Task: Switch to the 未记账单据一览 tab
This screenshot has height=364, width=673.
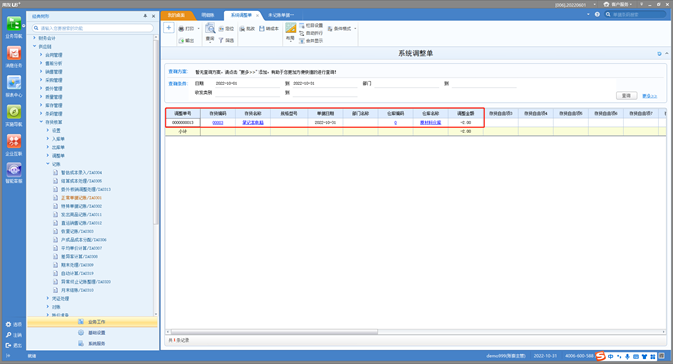Action: (x=281, y=15)
